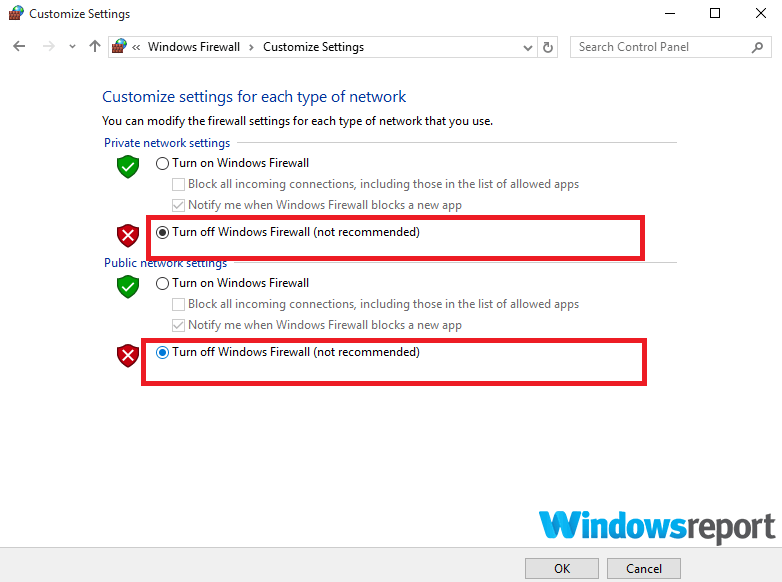Open recent locations dropdown arrow

pyautogui.click(x=72, y=46)
